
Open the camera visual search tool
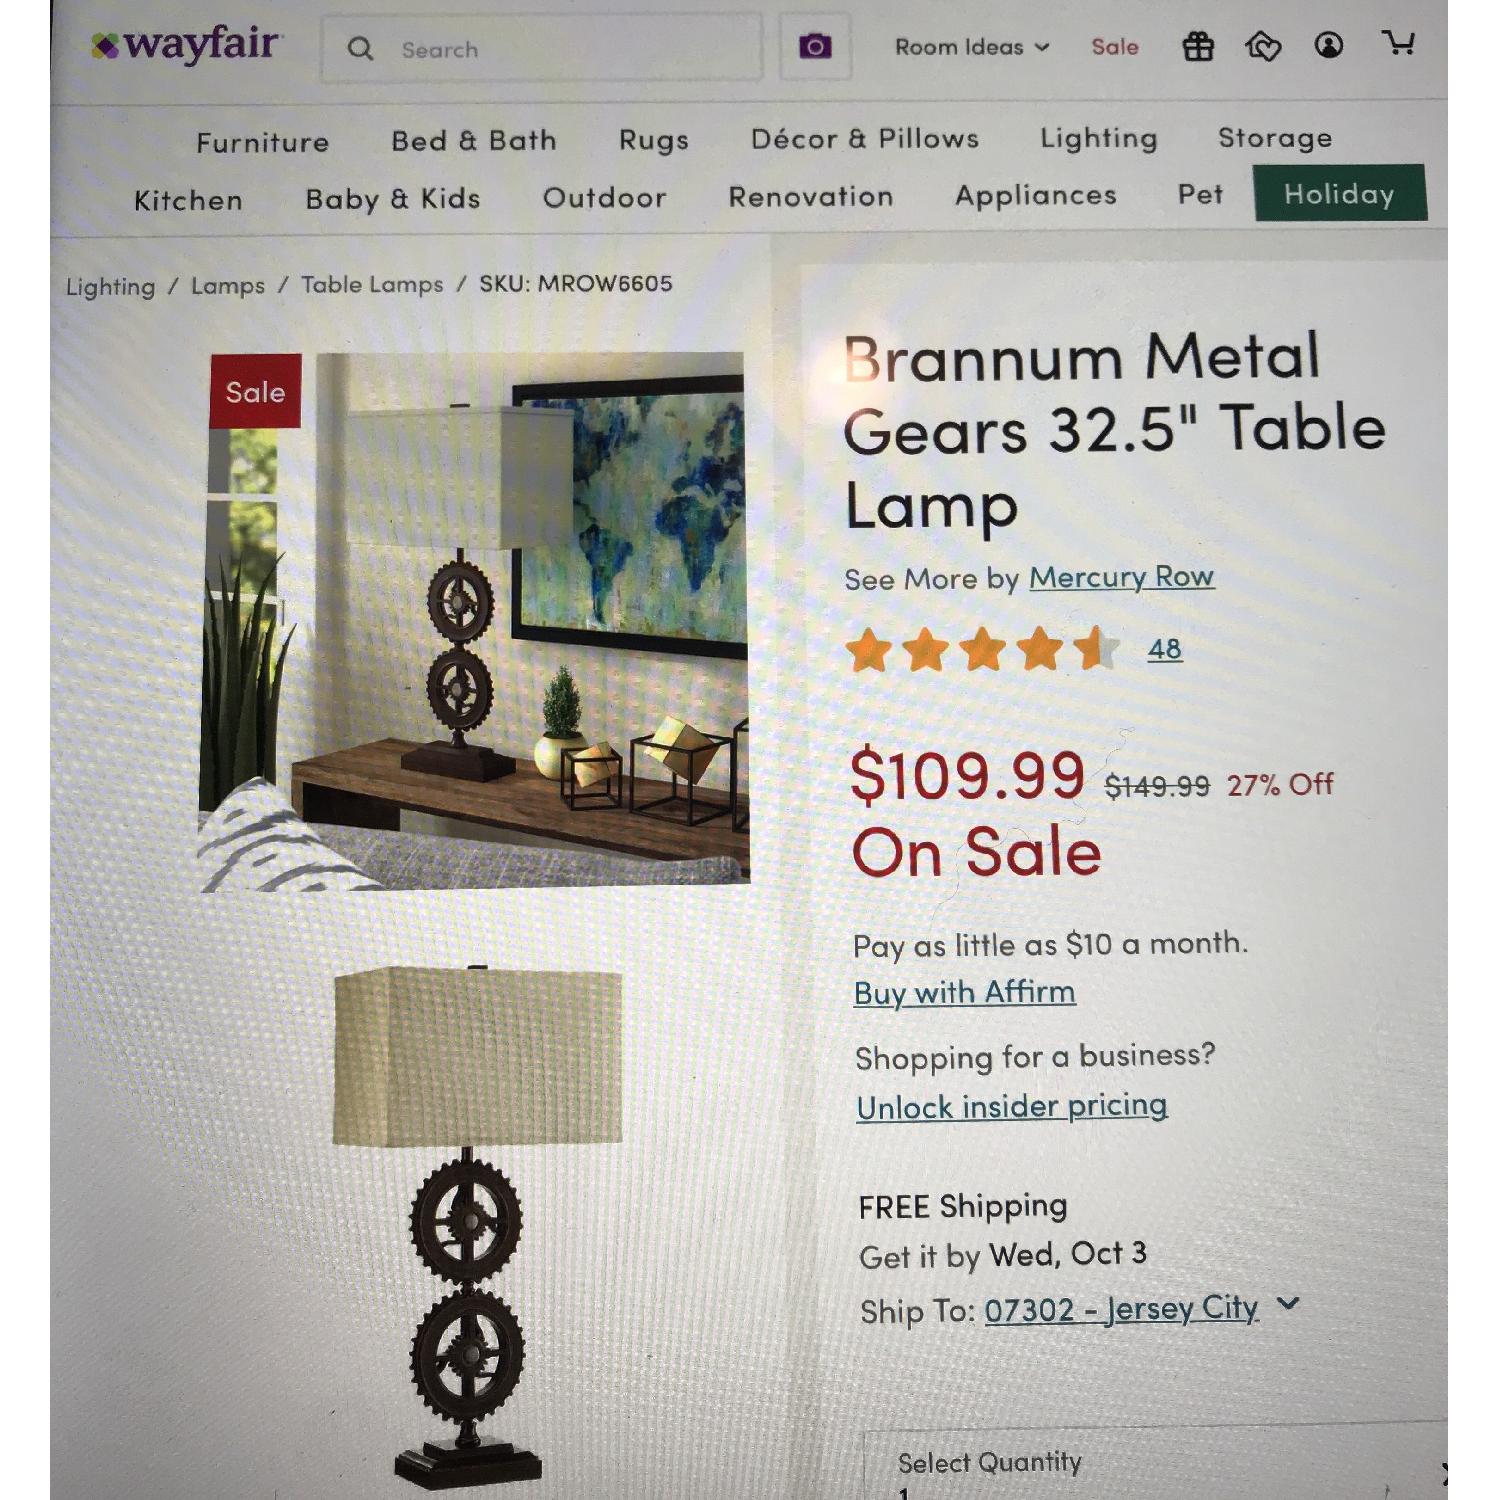tap(813, 46)
